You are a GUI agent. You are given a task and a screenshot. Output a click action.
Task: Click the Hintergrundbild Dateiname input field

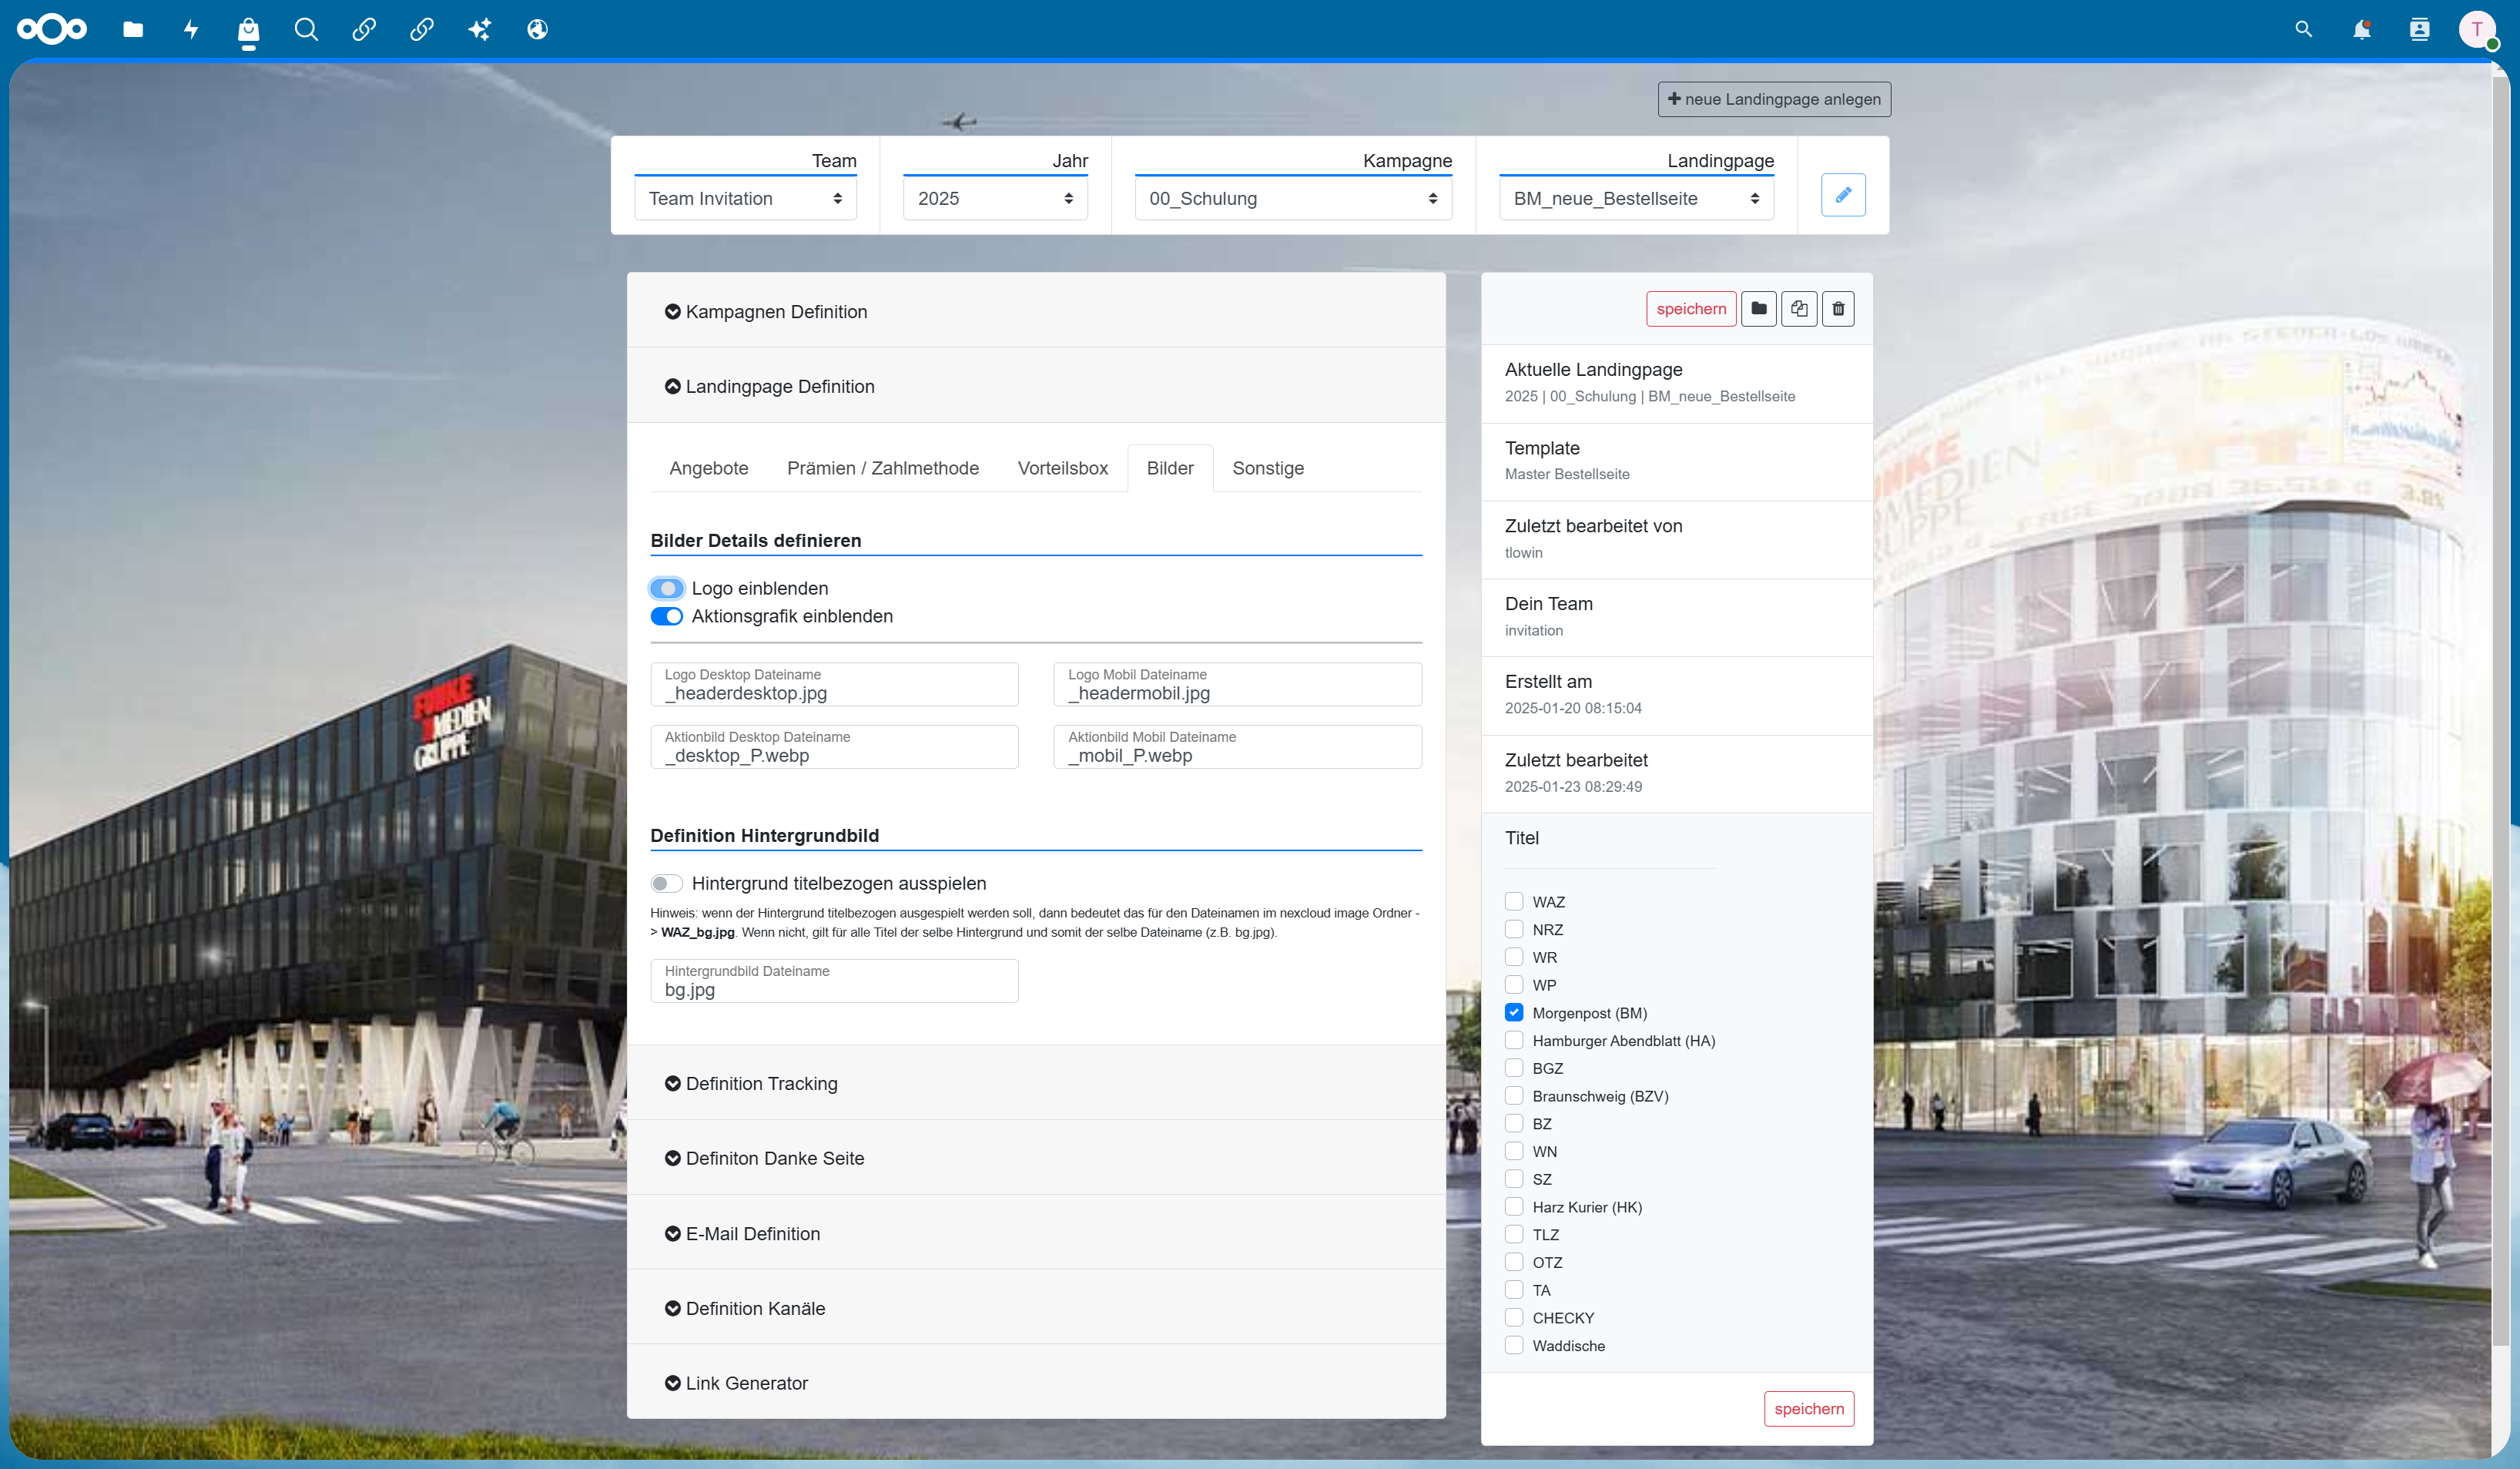834,981
